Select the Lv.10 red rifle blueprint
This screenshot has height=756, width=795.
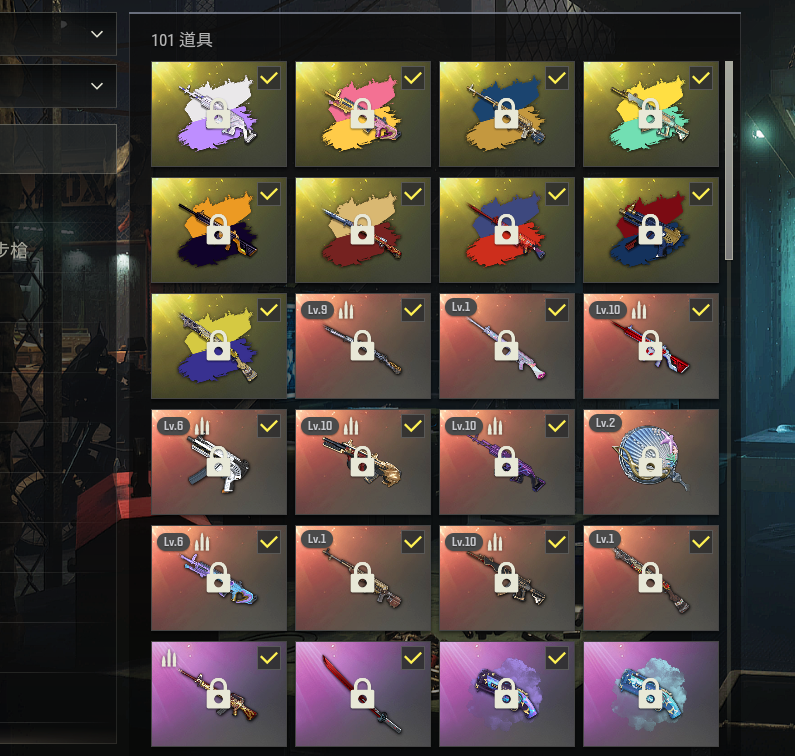(651, 346)
